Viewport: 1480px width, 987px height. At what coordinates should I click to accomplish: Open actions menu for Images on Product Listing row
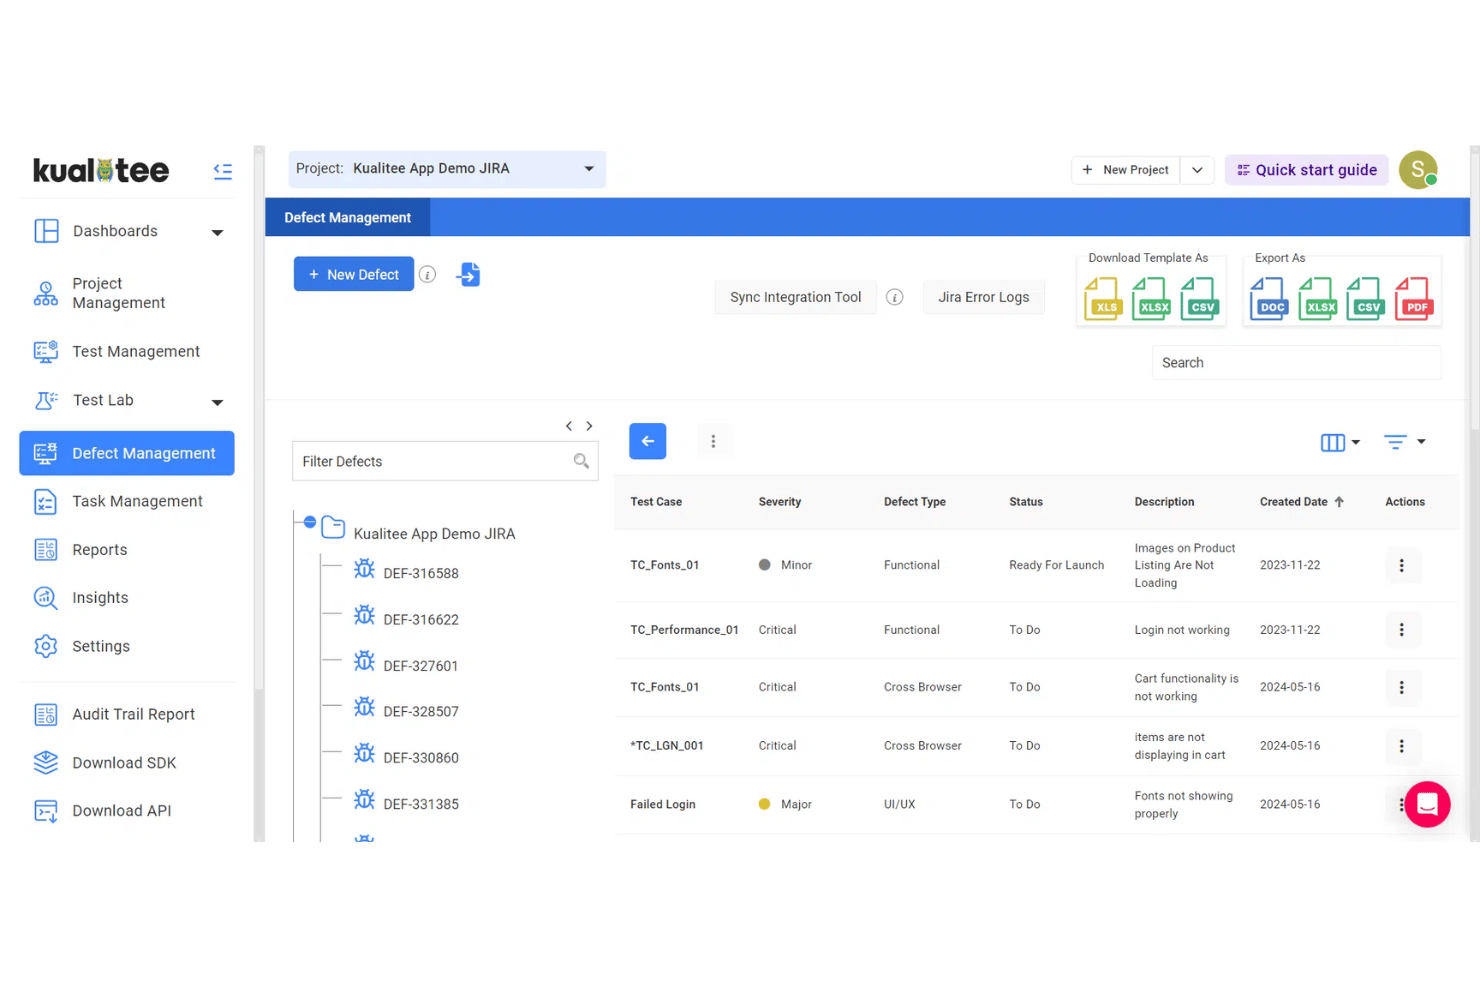tap(1401, 566)
